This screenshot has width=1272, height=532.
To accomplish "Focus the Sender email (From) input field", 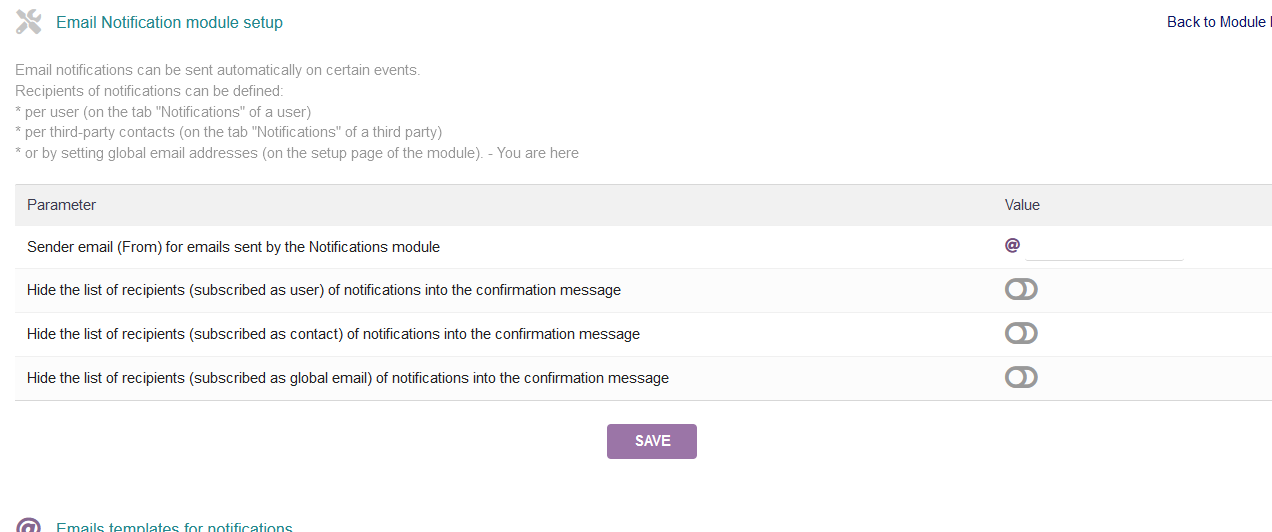I will (x=1104, y=247).
